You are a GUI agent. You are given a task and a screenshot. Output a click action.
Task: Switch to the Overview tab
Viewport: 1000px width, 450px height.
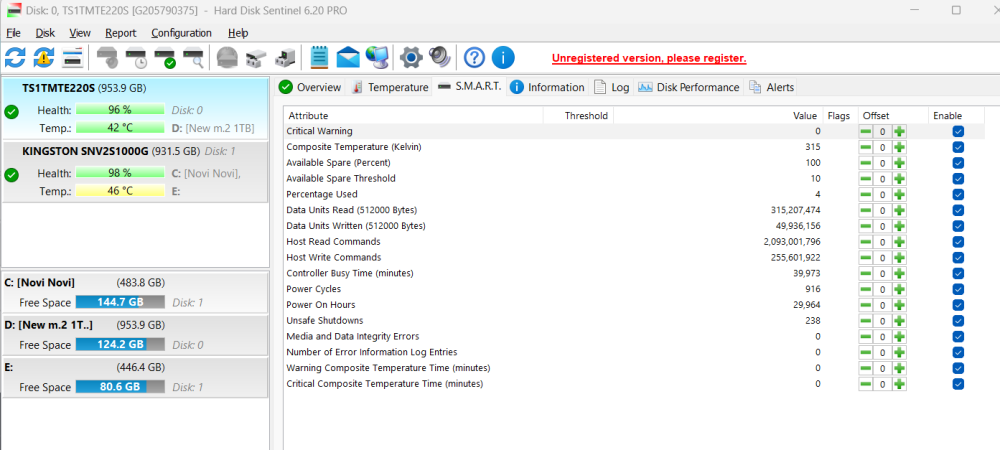point(311,87)
